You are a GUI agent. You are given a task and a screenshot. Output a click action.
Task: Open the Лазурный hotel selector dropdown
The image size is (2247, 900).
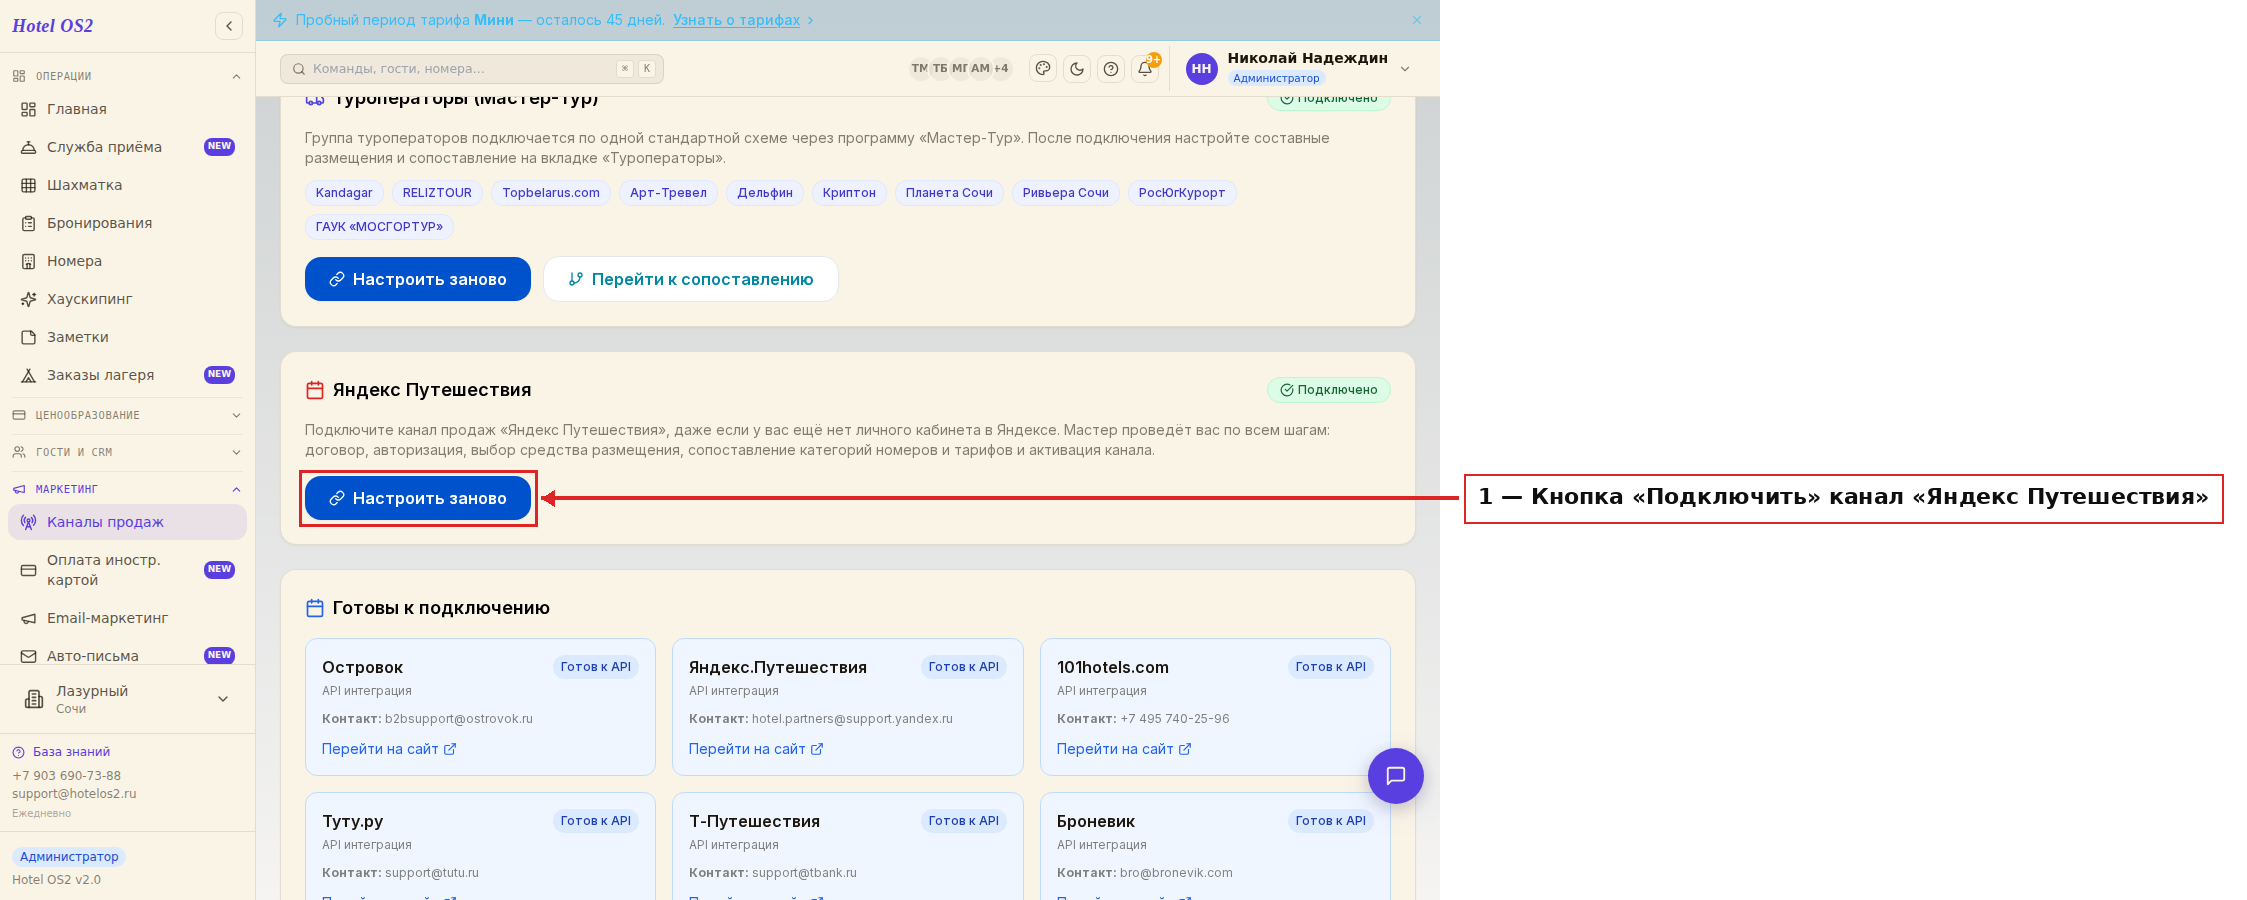pos(127,699)
